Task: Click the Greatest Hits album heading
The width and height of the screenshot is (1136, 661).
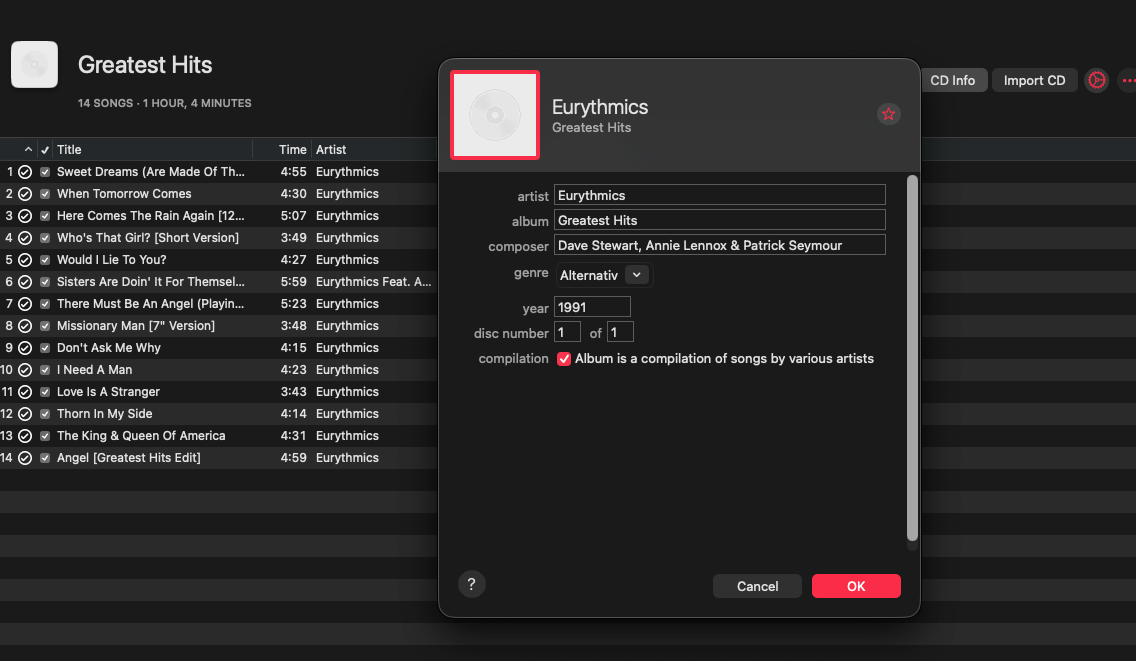Action: coord(145,65)
